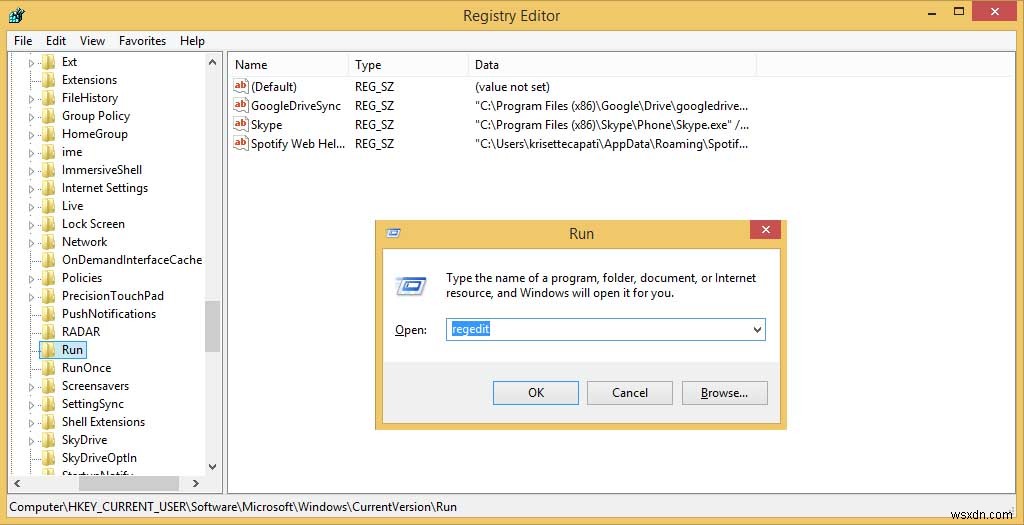Image resolution: width=1024 pixels, height=525 pixels.
Task: Click the tree scroll down arrow
Action: coord(212,466)
